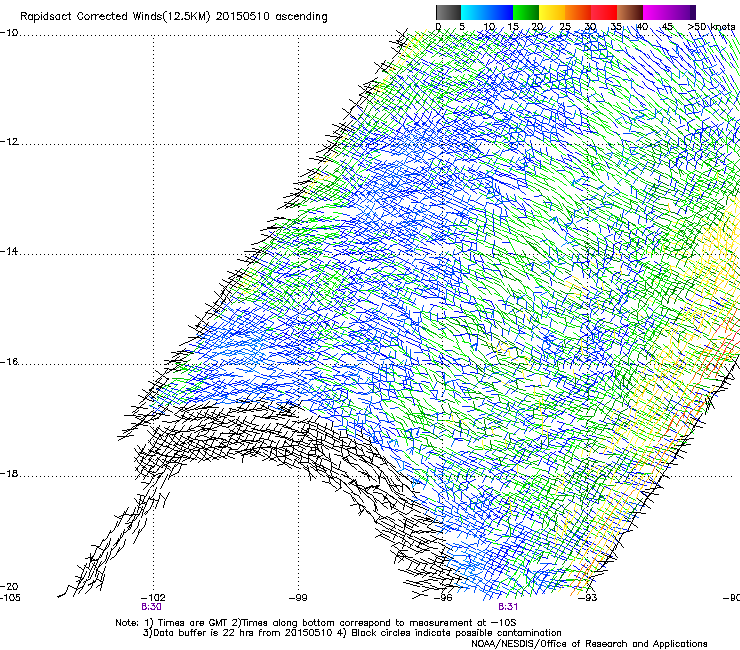Click the '-20' latitude axis label
Viewport: 740px width, 650px height.
pos(9,586)
